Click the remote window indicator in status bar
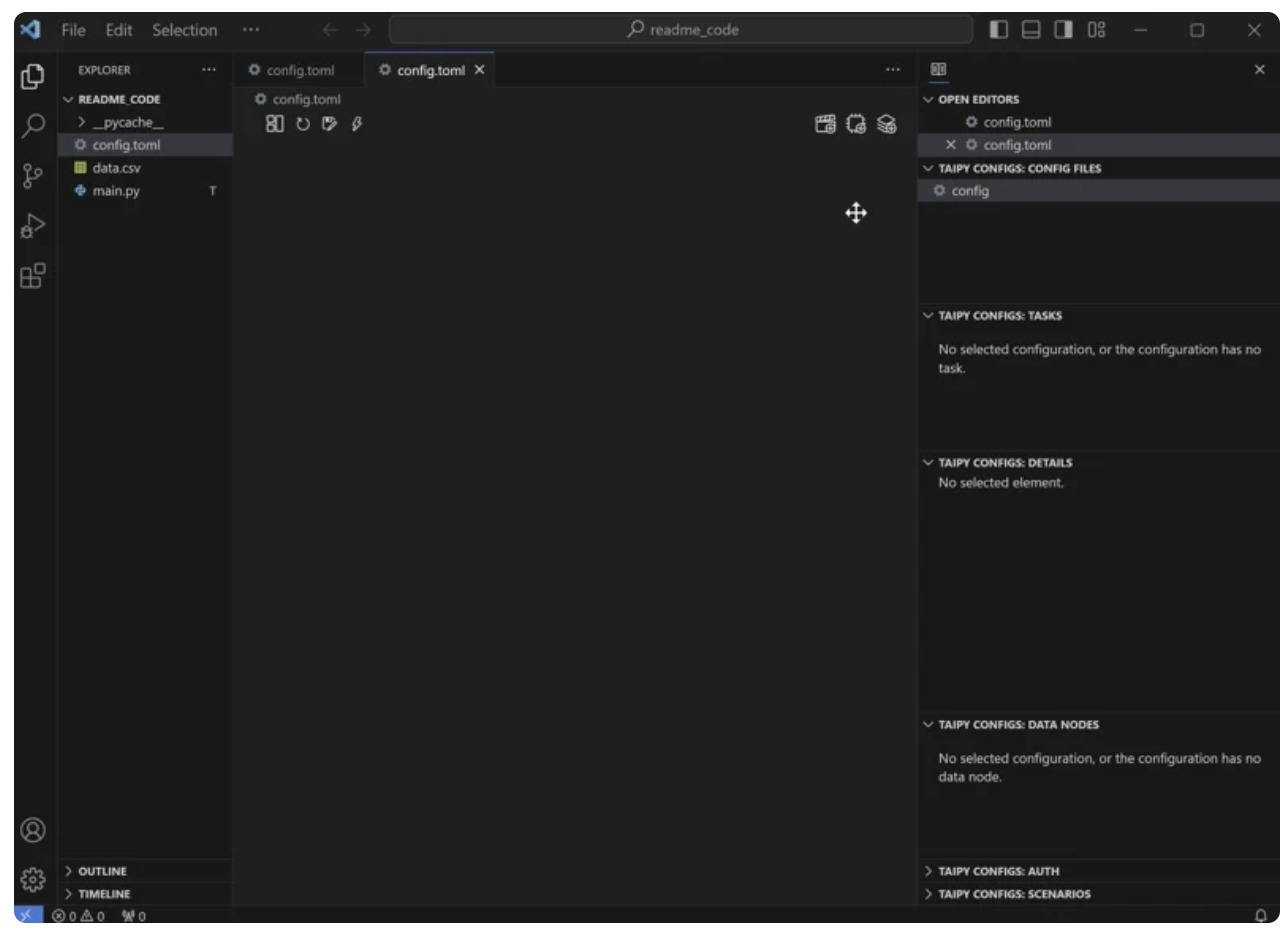 (x=30, y=914)
